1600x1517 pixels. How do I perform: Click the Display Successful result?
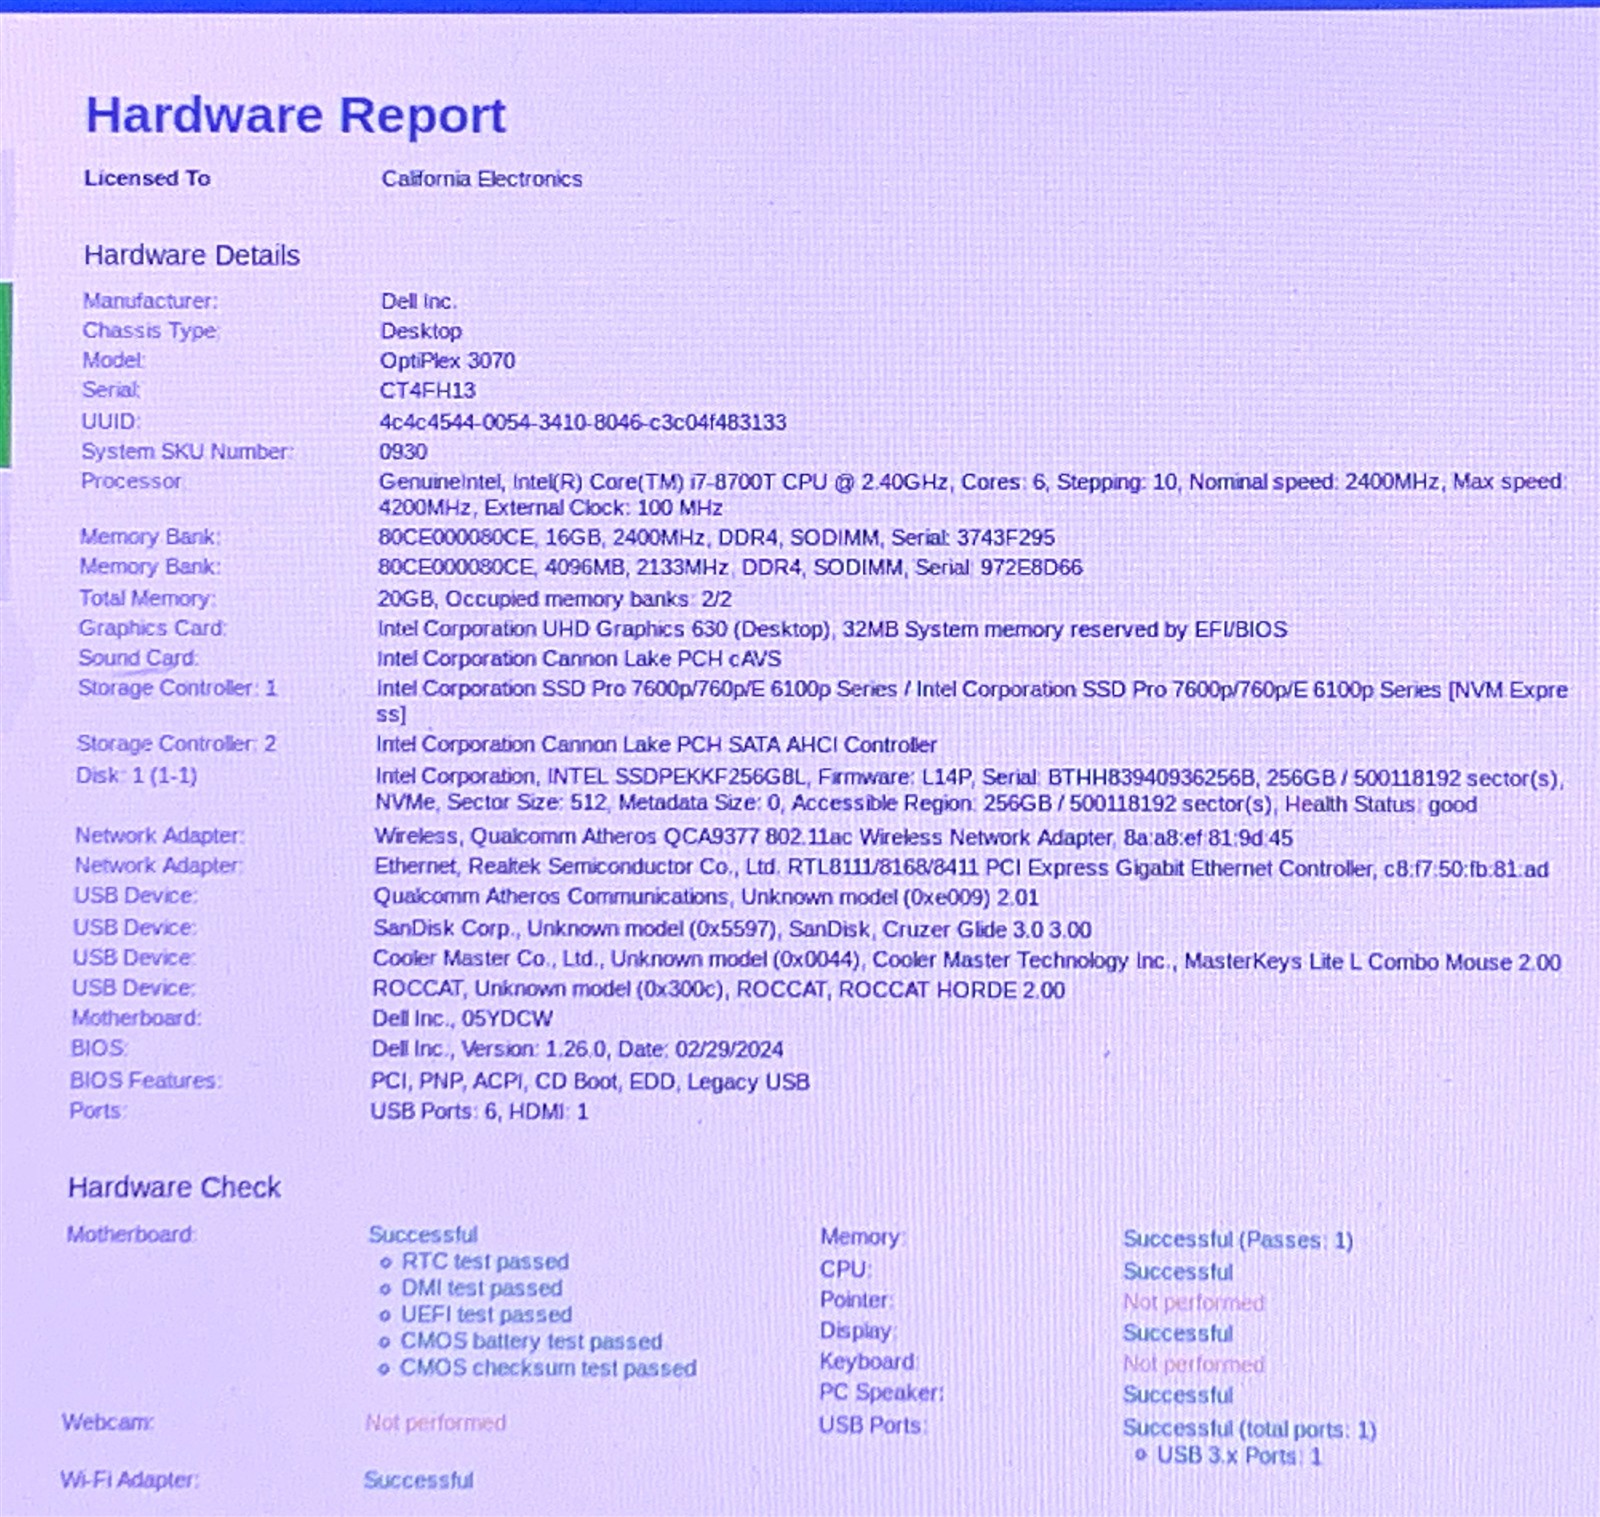pyautogui.click(x=1177, y=1334)
